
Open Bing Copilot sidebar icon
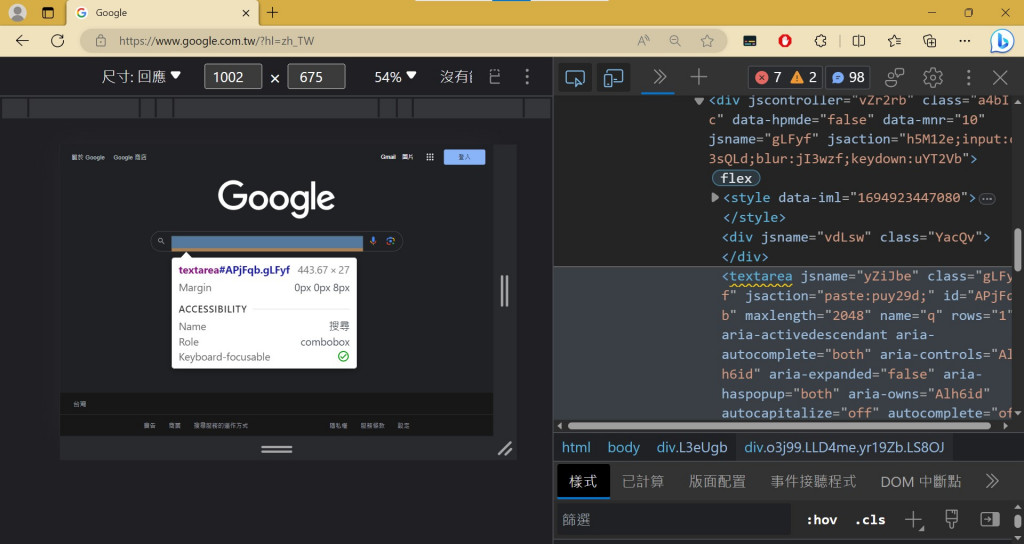(x=1001, y=41)
